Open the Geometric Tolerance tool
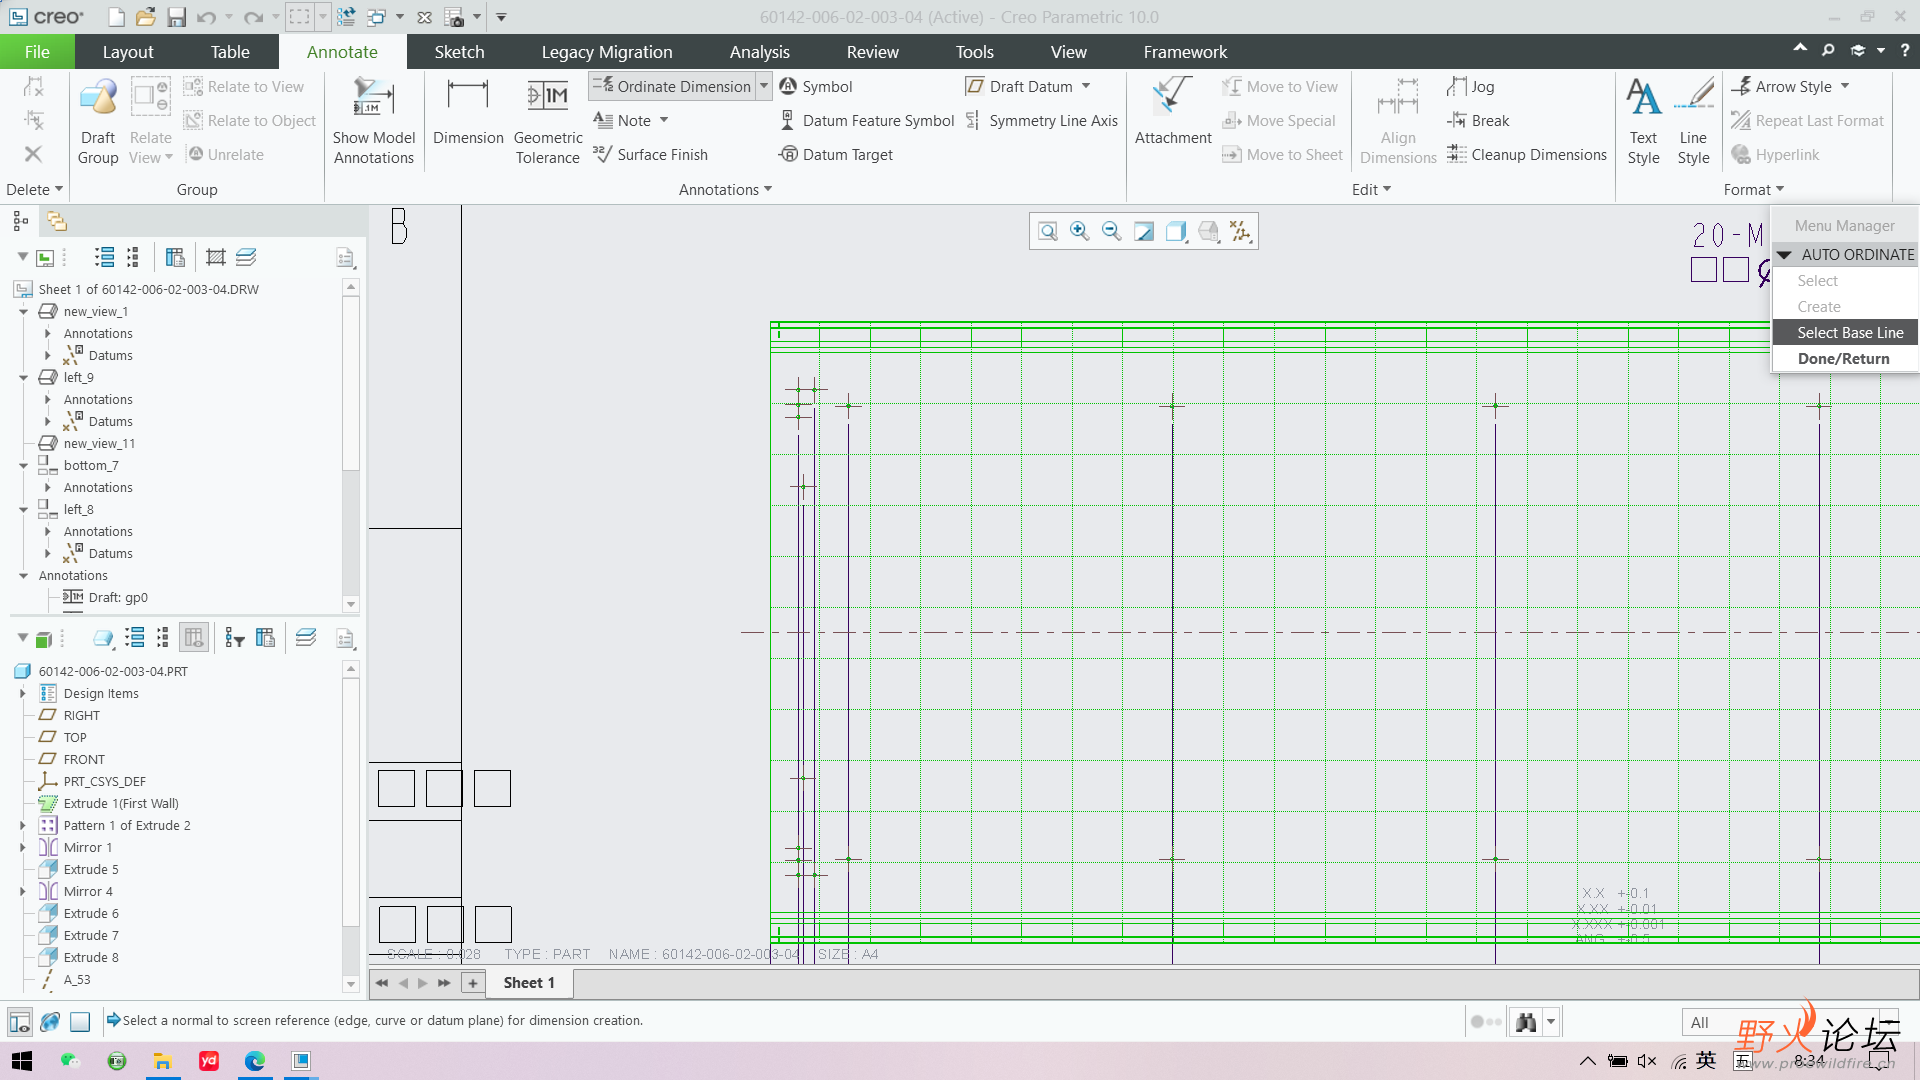 click(548, 121)
